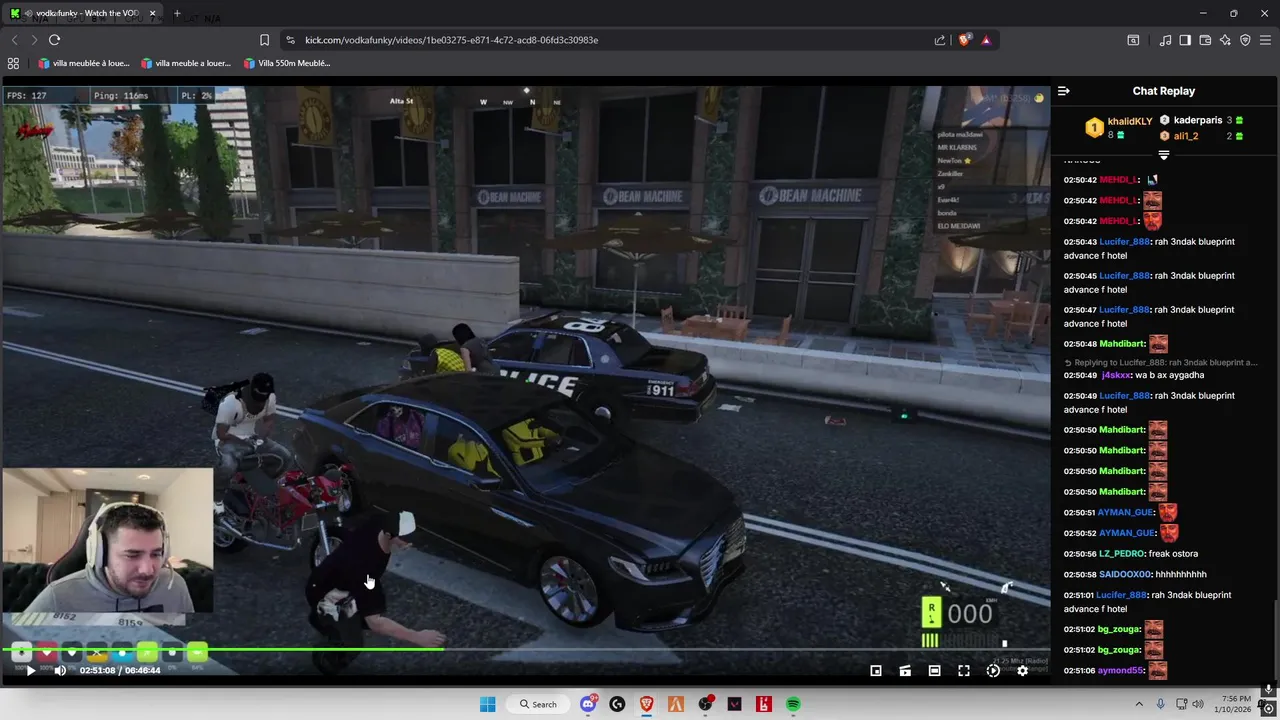Expand the gift leaderboard chevron

pyautogui.click(x=1163, y=155)
